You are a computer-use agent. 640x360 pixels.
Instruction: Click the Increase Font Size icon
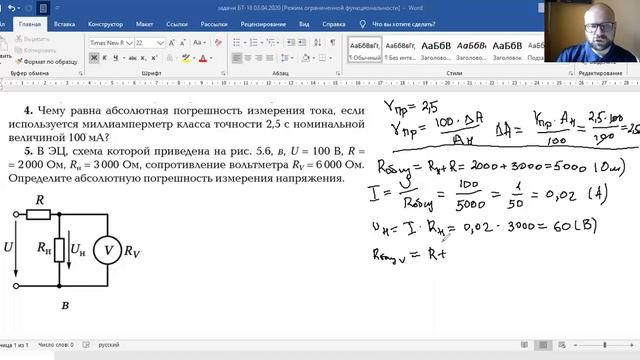click(171, 42)
